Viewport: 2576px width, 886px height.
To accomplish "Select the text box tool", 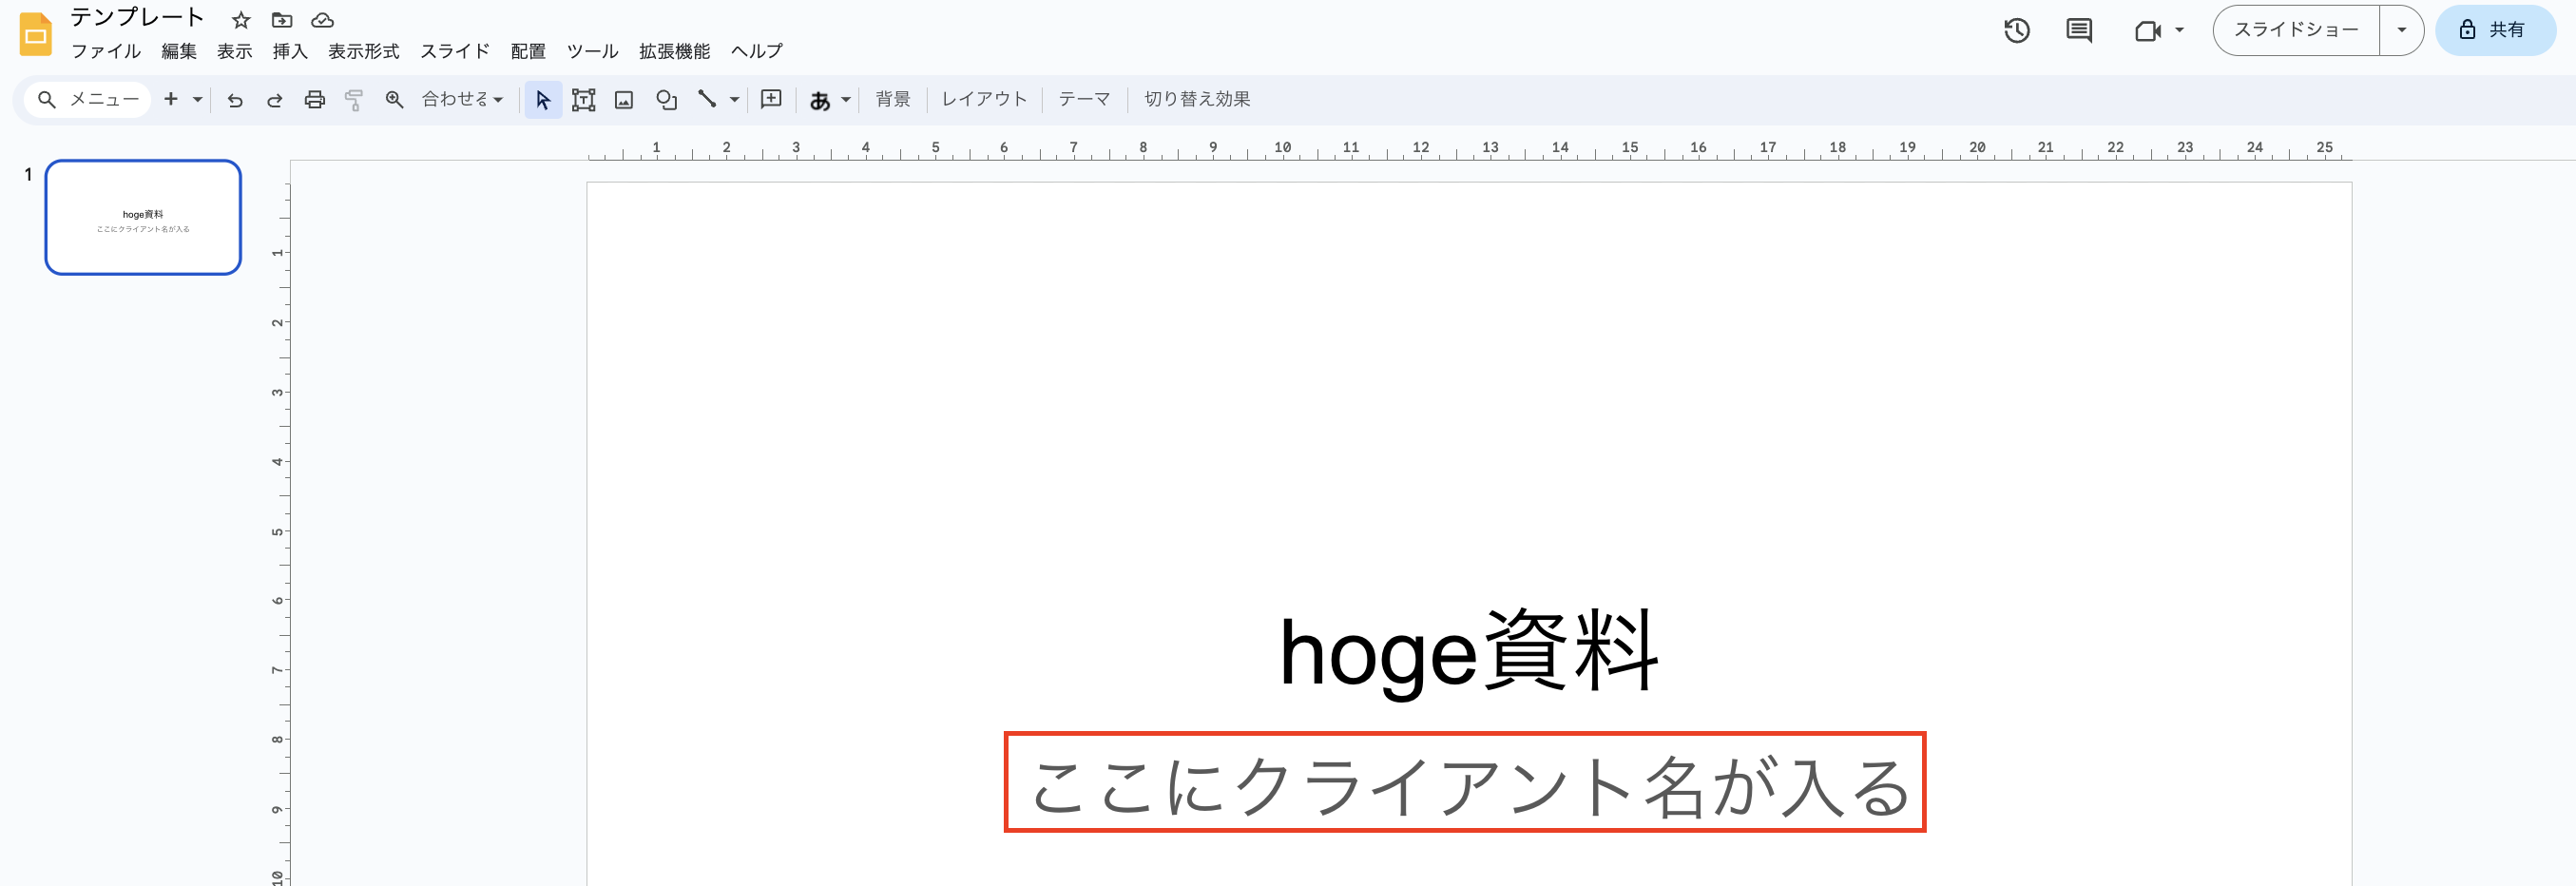I will (x=584, y=99).
